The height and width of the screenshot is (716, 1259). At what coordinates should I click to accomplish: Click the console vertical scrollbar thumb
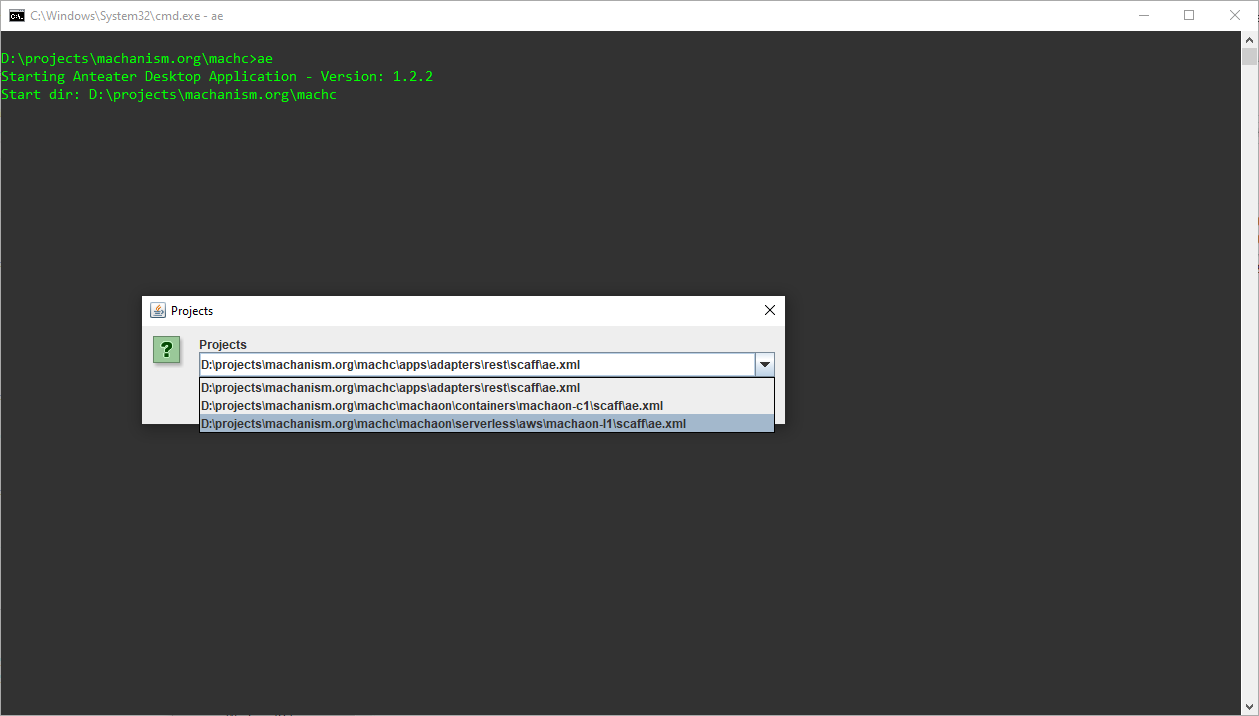pyautogui.click(x=1250, y=56)
